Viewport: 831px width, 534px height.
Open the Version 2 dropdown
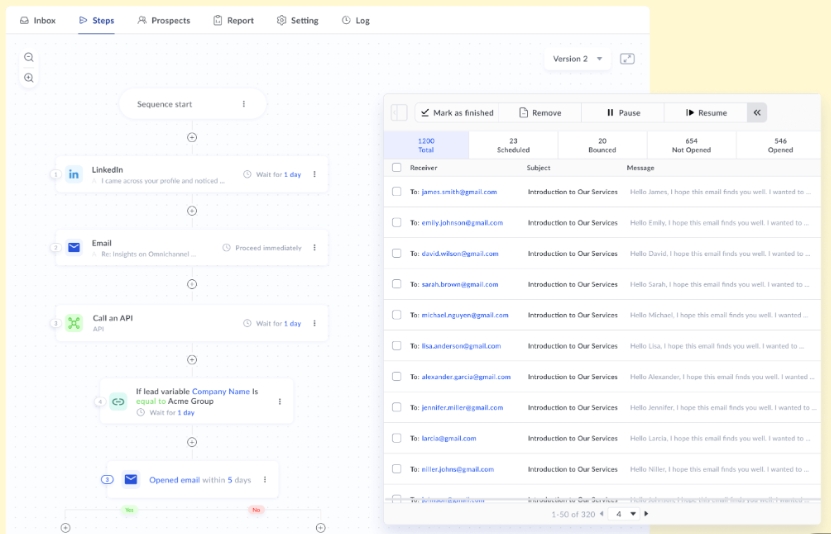577,59
